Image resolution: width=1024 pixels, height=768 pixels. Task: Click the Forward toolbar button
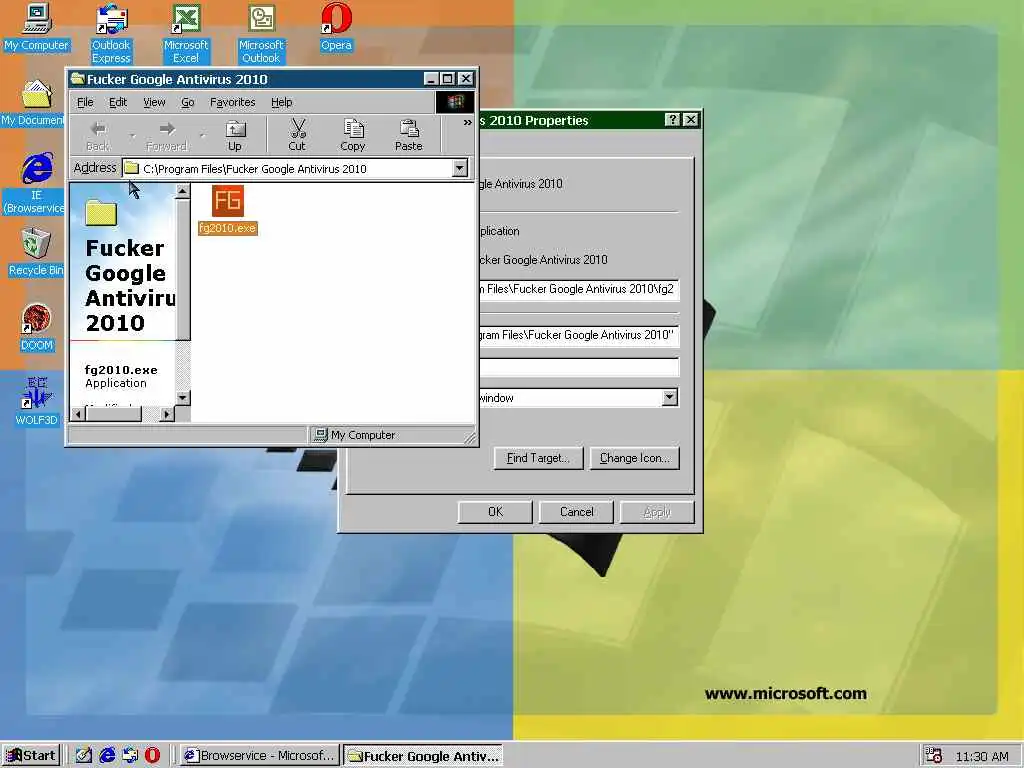[167, 136]
